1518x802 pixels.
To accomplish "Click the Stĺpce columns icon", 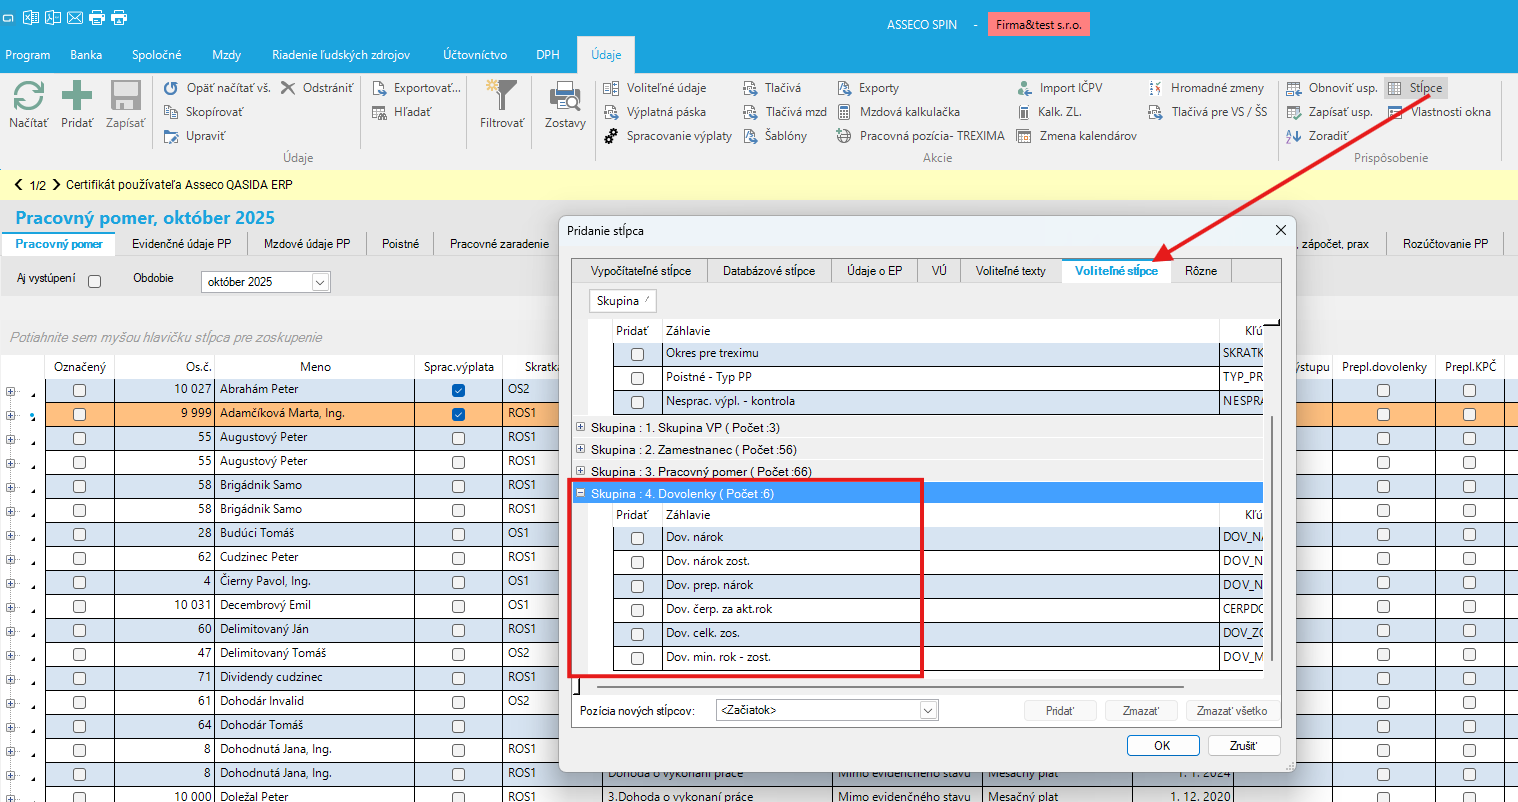I will tap(1394, 88).
